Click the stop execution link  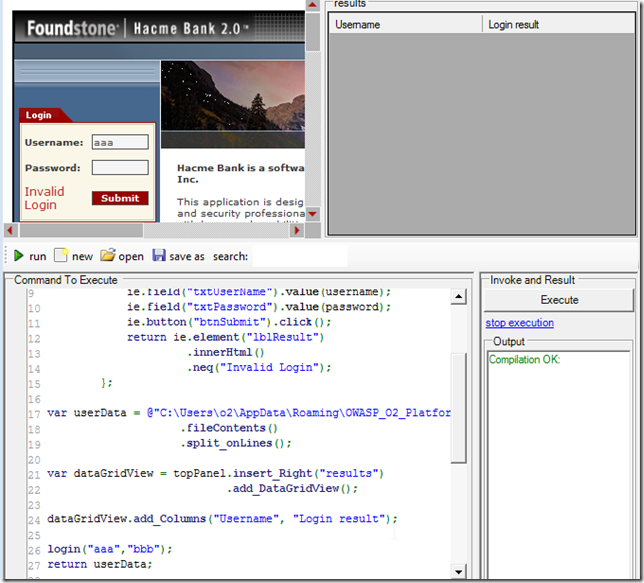tap(519, 323)
